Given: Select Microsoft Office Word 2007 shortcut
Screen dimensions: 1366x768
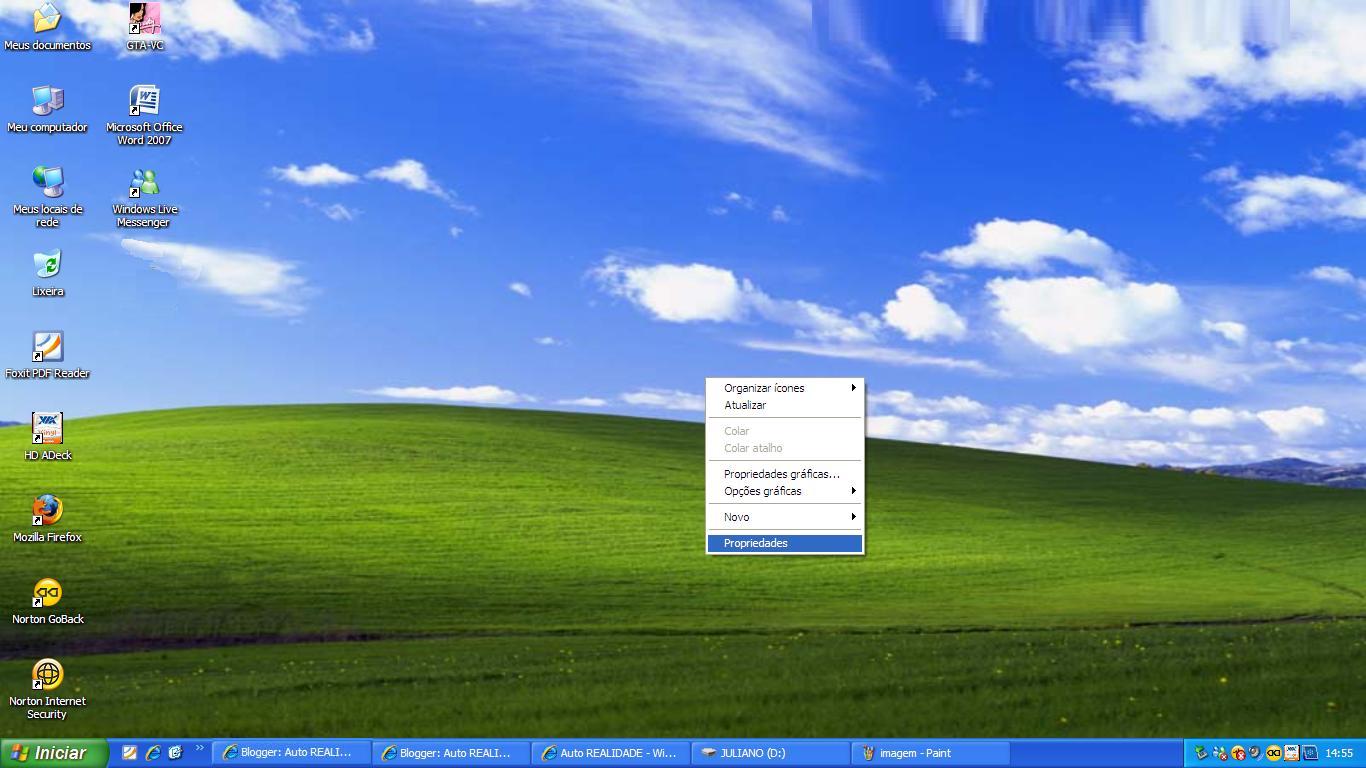Looking at the screenshot, I should pyautogui.click(x=145, y=115).
